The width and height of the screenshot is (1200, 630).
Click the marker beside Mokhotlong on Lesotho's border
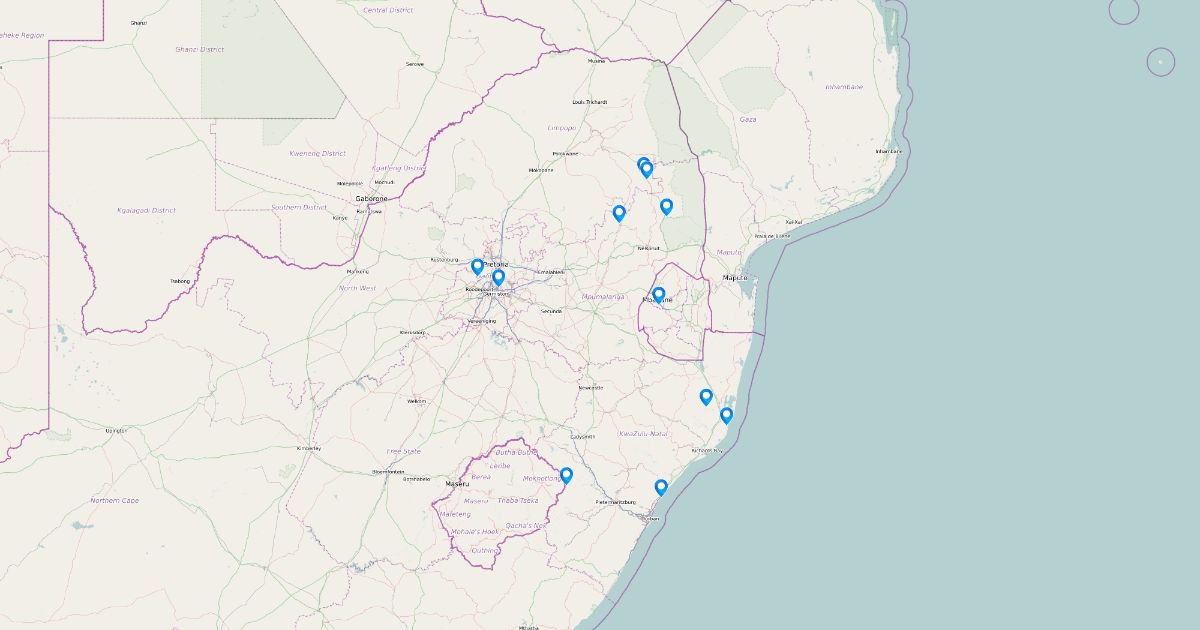566,475
